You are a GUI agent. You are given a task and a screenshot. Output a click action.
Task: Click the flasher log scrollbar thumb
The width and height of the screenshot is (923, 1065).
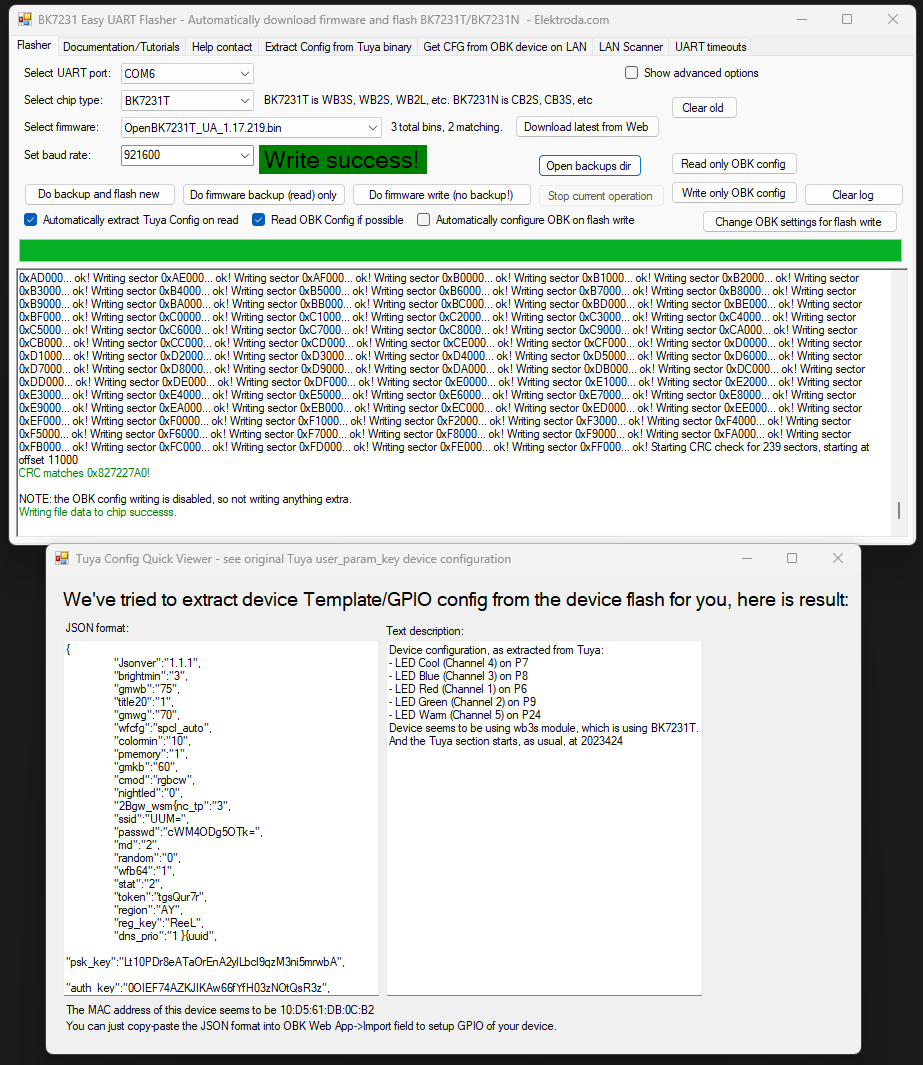coord(899,511)
